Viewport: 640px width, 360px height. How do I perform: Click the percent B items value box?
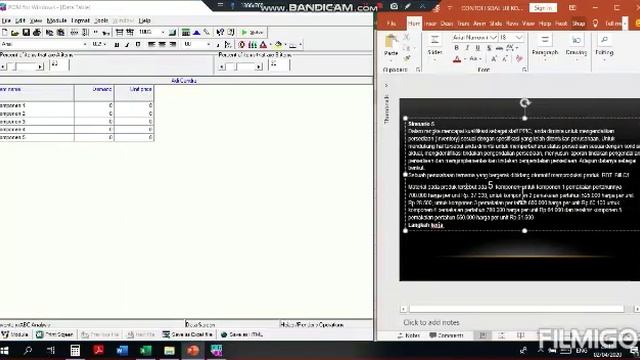(279, 65)
